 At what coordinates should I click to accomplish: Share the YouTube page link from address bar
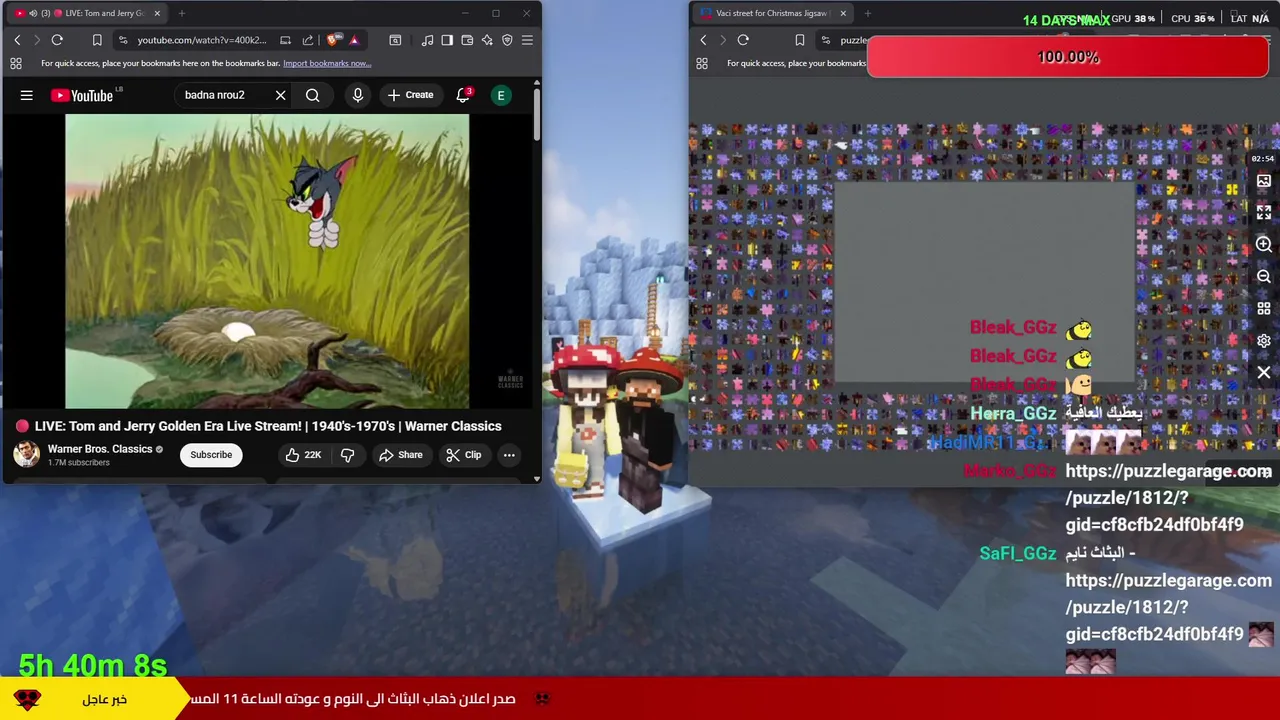point(308,40)
